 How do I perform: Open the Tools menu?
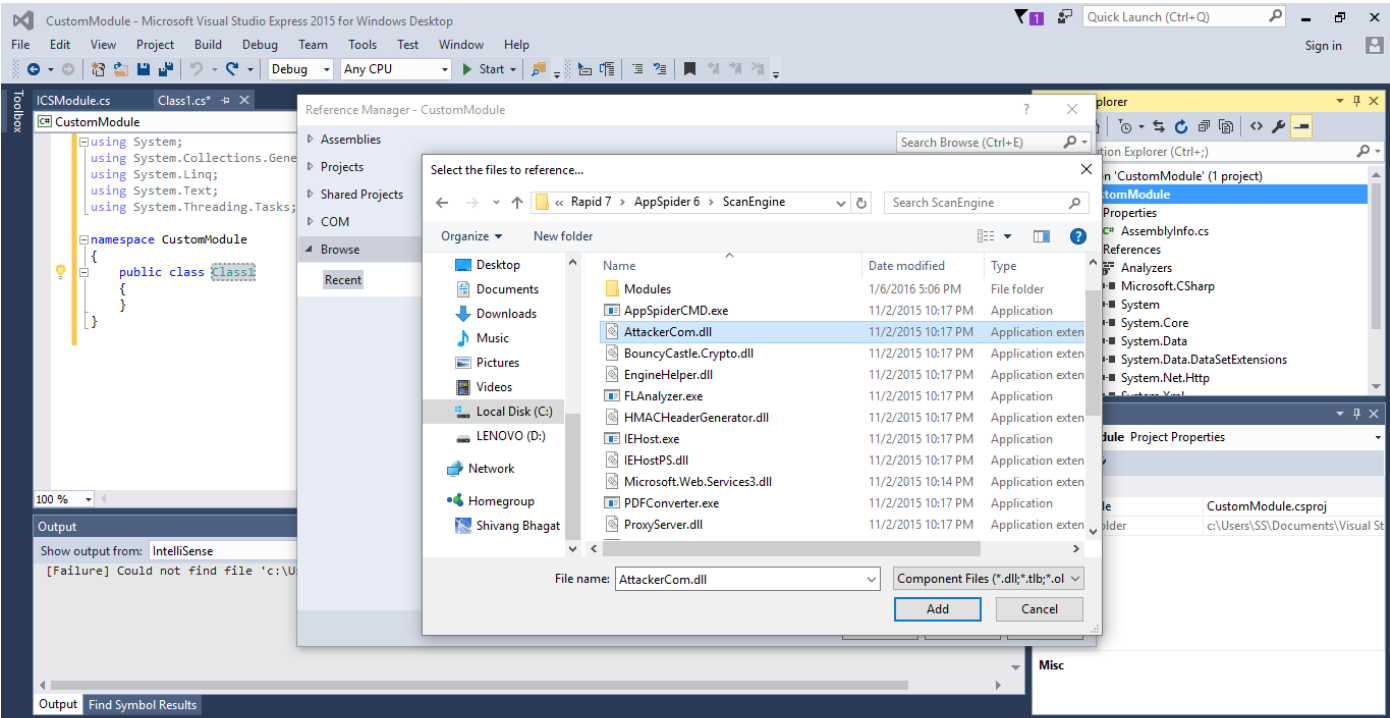363,44
